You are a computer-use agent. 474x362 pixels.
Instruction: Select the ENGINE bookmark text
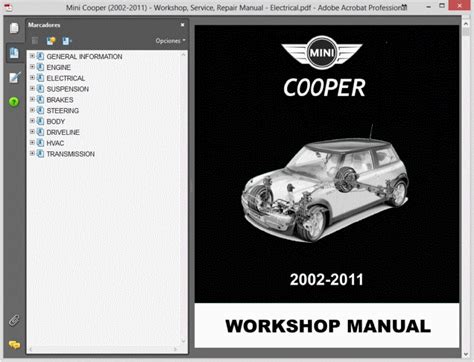(59, 67)
